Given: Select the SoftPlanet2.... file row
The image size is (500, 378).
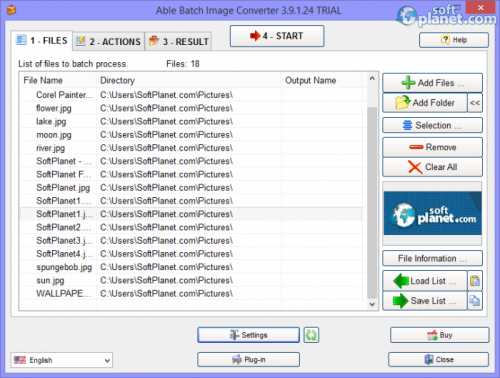Looking at the screenshot, I should coord(191,227).
